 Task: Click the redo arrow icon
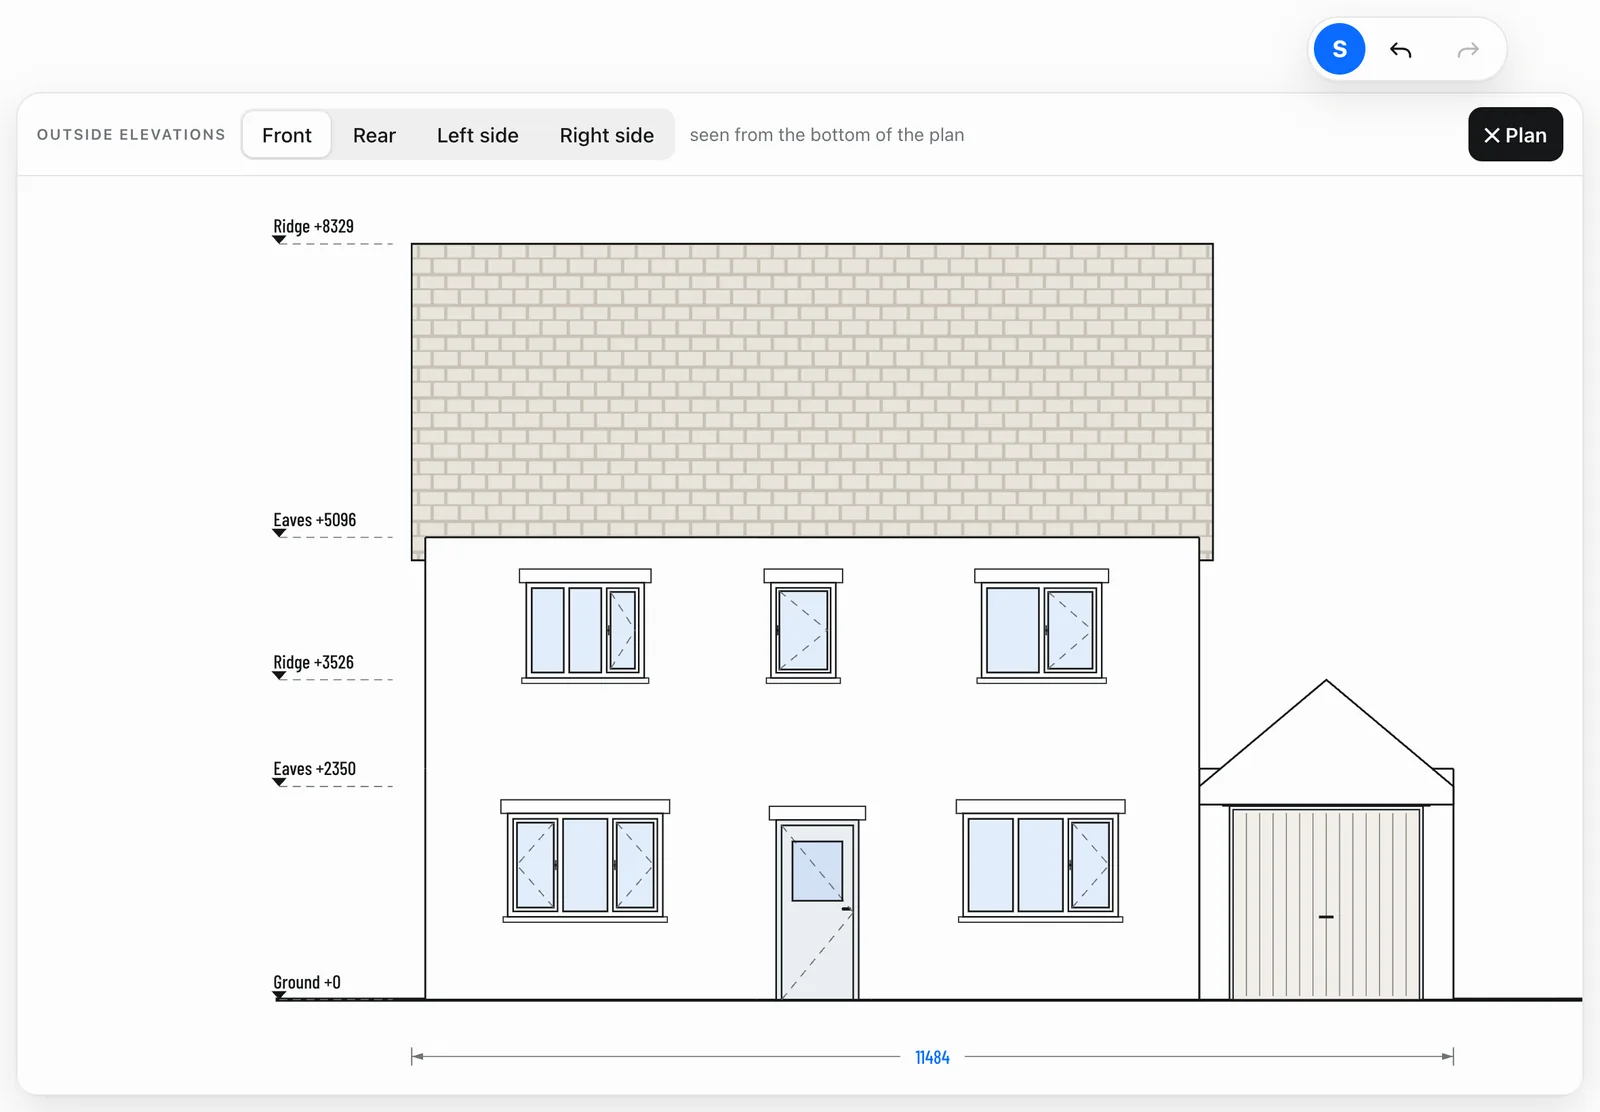point(1468,50)
